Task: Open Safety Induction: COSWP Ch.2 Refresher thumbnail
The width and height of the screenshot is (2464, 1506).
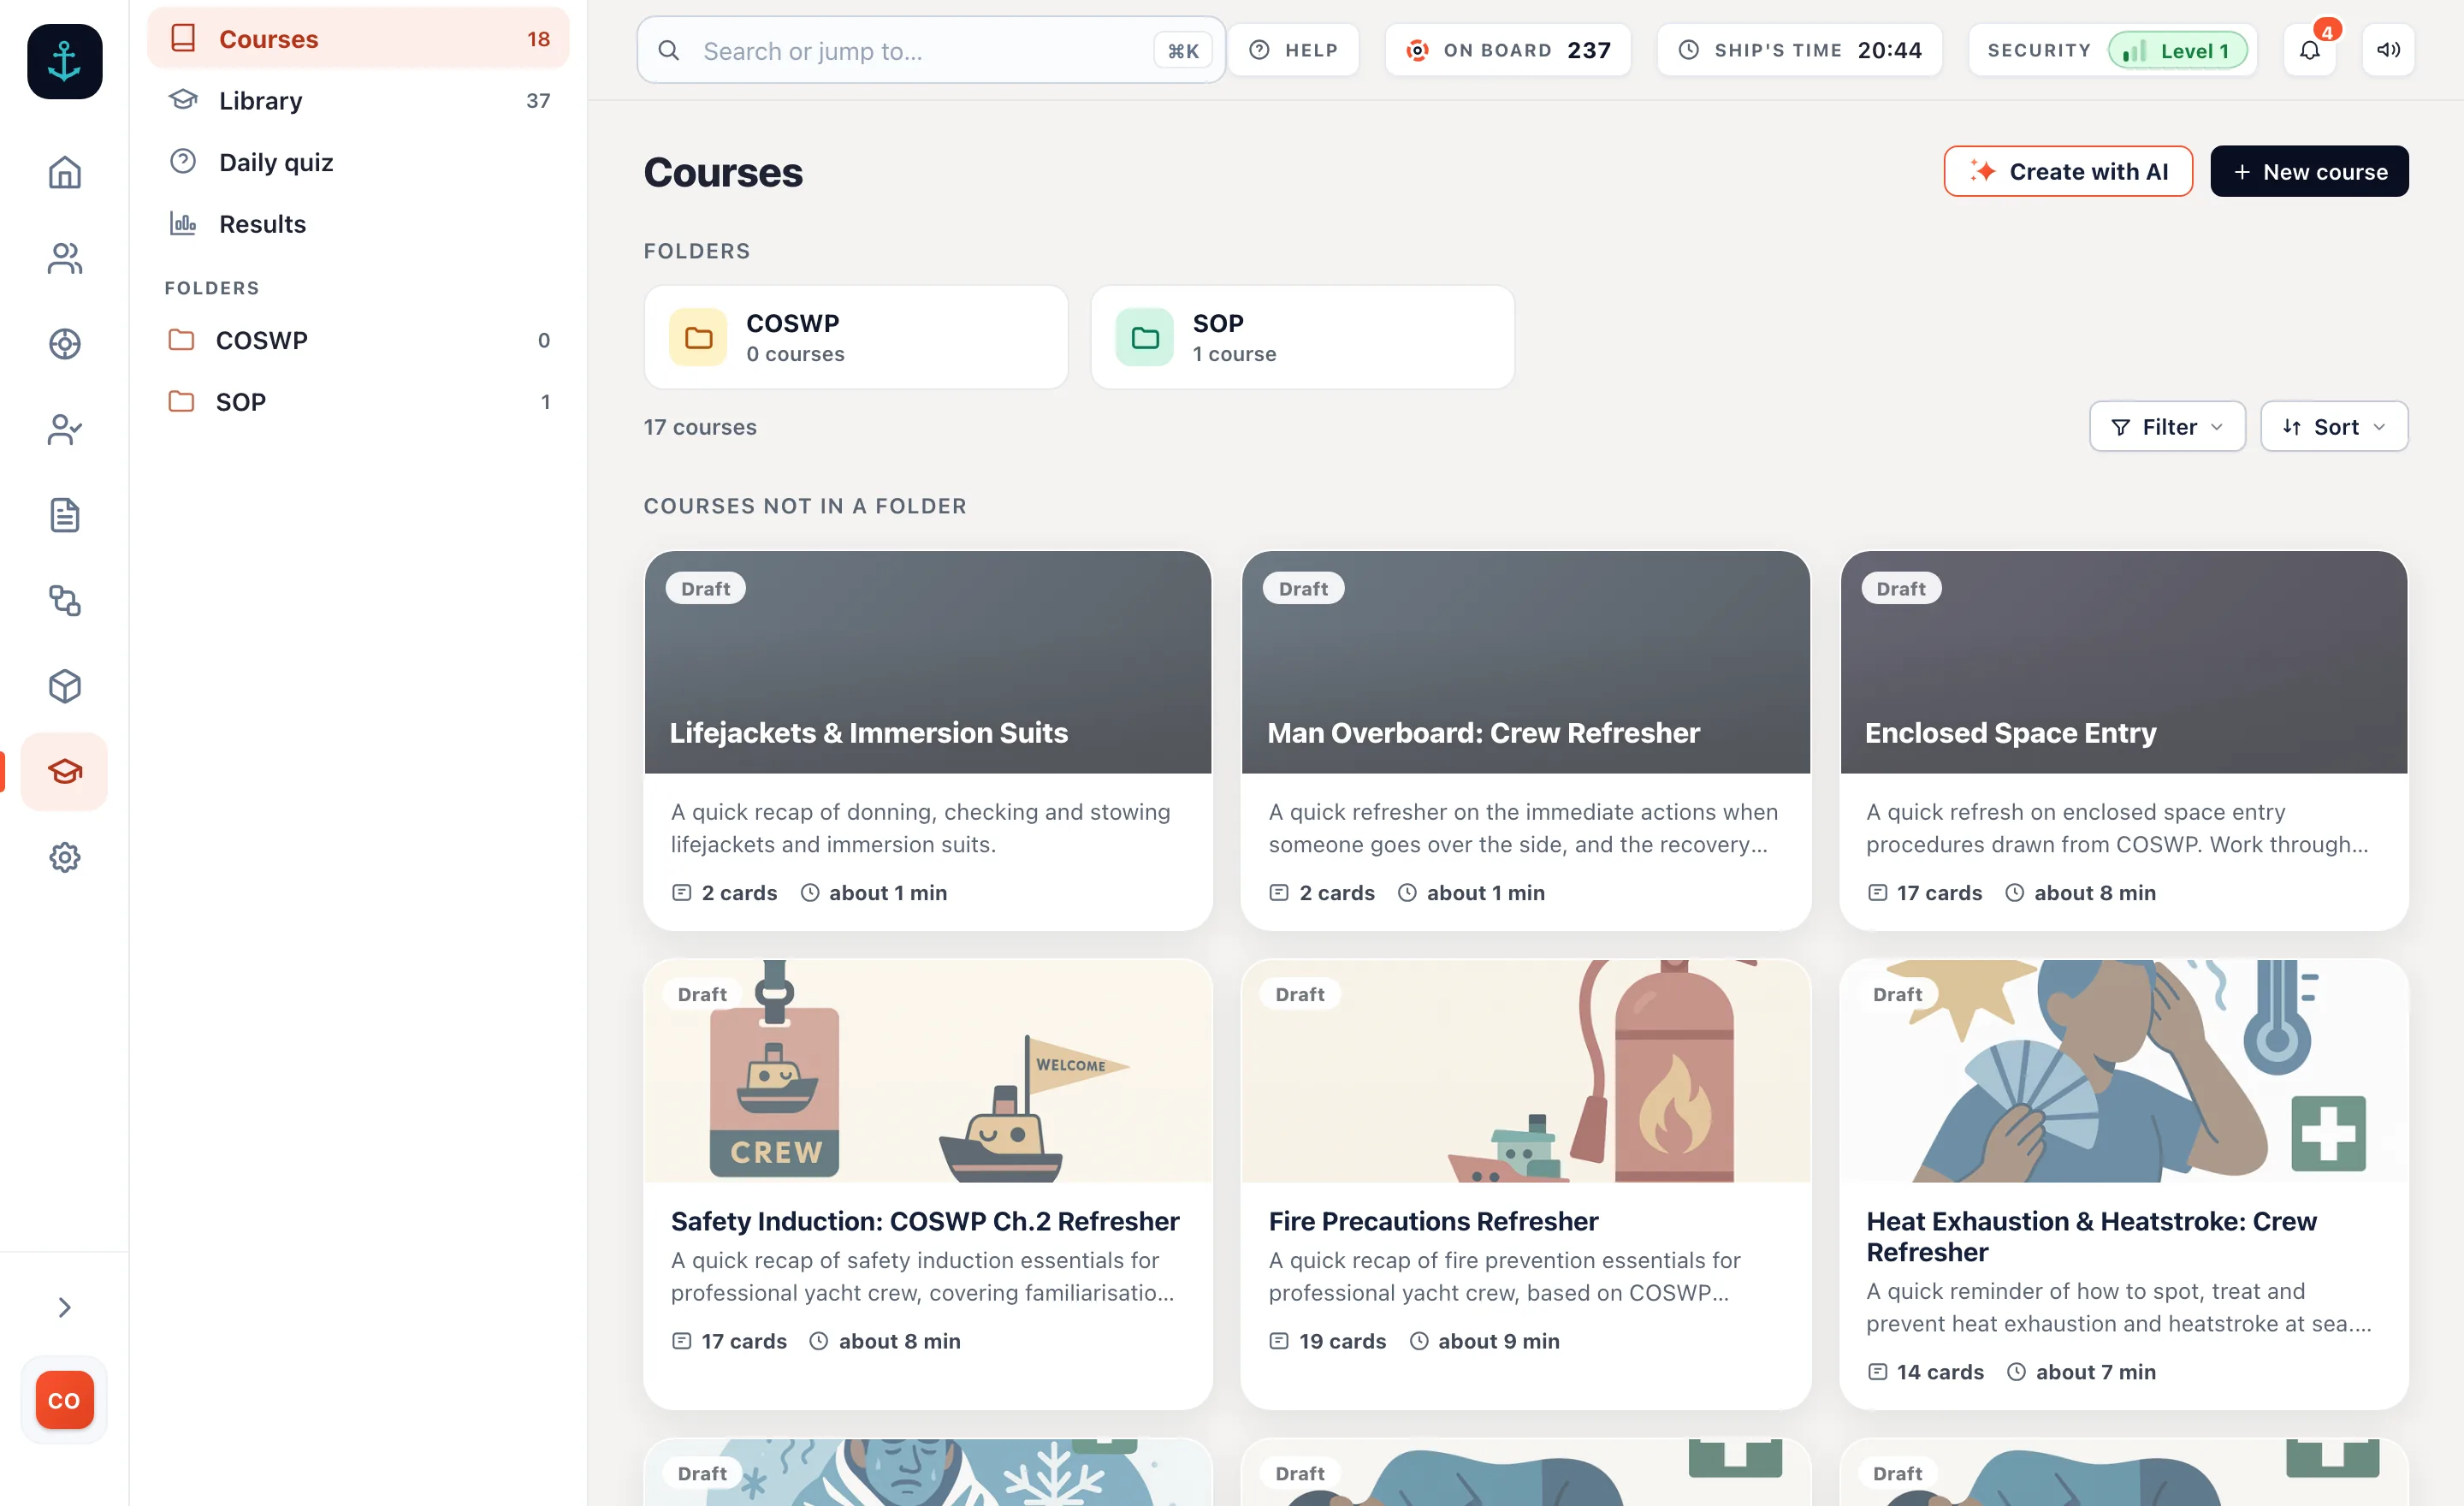Action: [928, 1071]
